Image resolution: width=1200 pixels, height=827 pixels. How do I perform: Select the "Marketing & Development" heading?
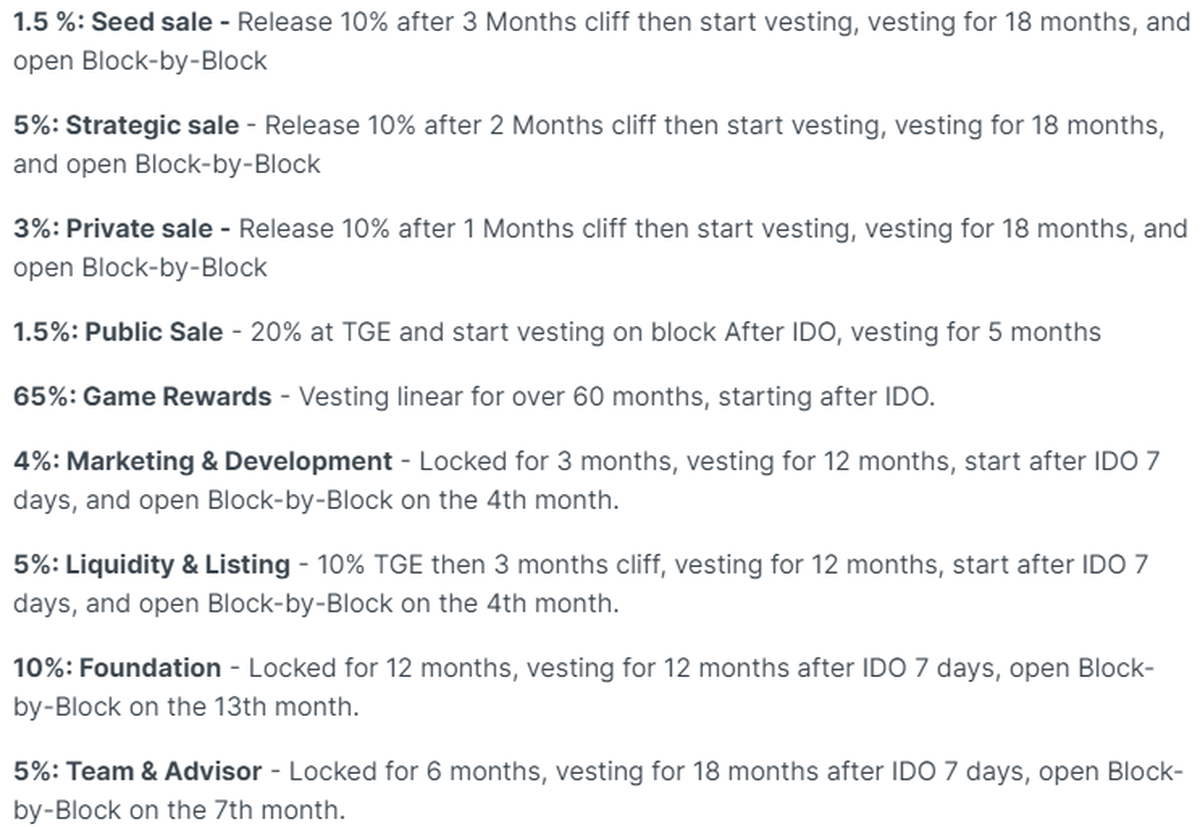tap(229, 461)
